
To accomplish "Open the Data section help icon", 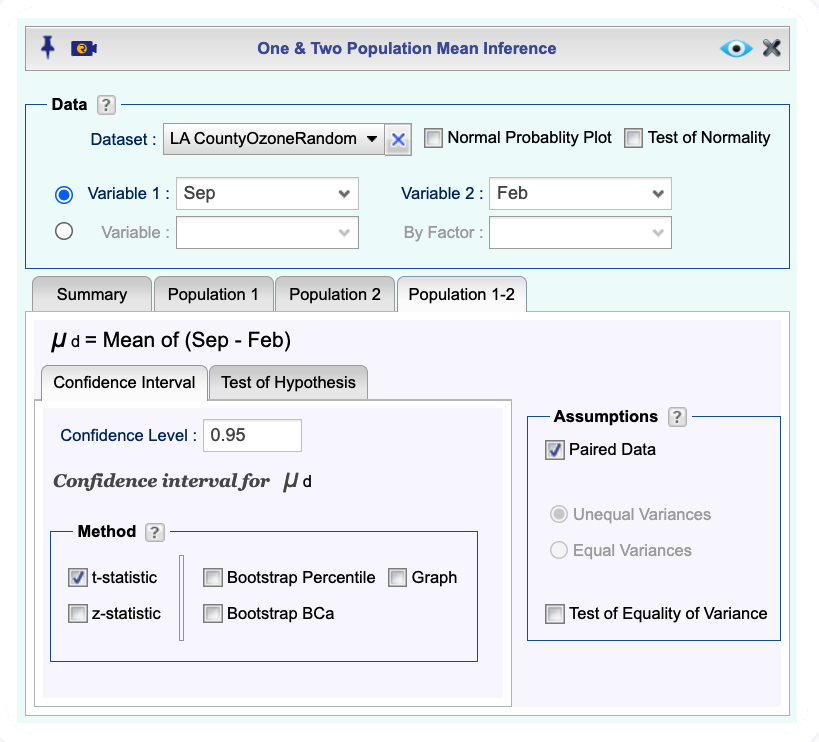I will click(106, 105).
